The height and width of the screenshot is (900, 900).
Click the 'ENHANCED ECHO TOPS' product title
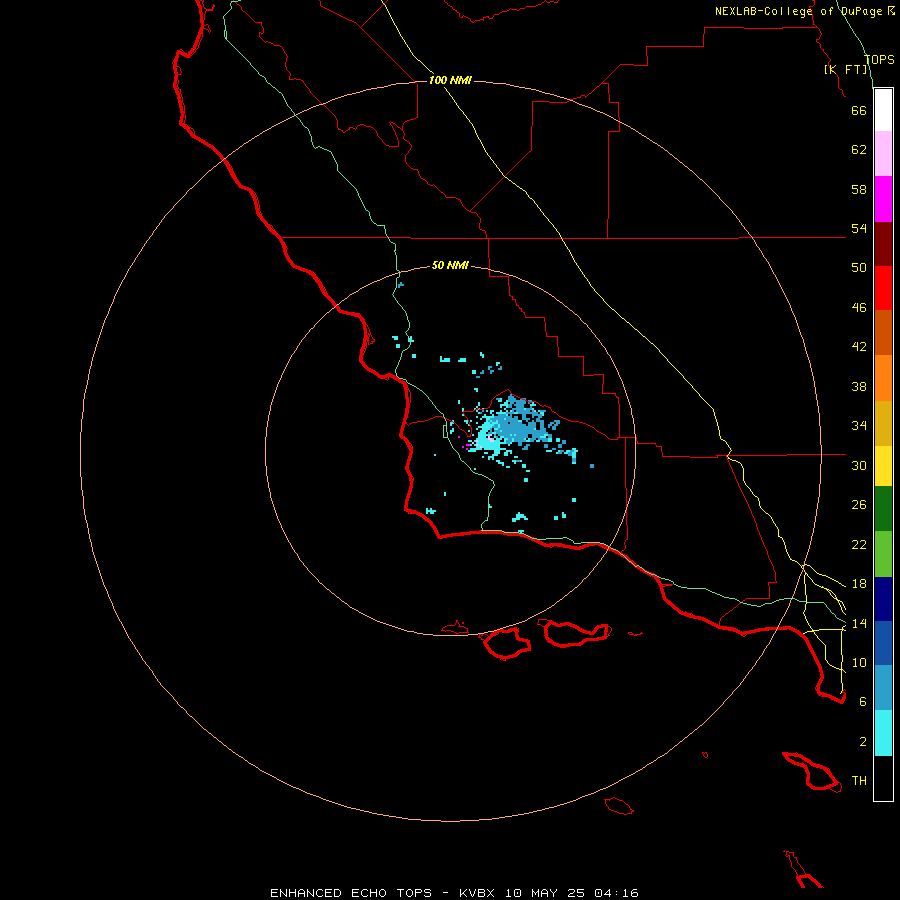pyautogui.click(x=351, y=893)
